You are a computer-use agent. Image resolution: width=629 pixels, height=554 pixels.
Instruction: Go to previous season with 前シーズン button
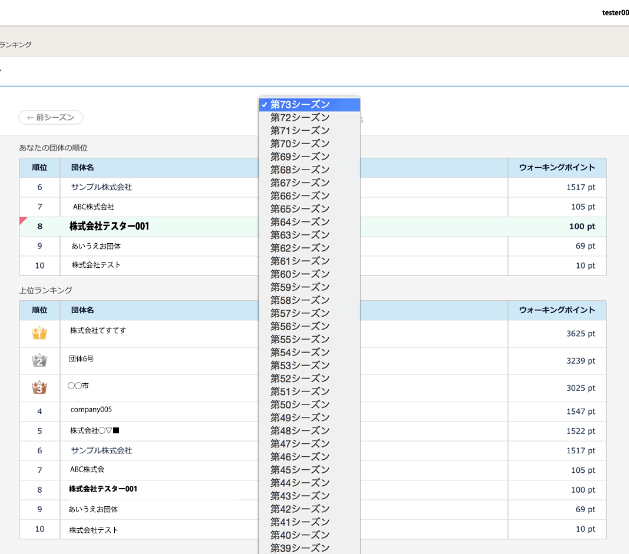pos(50,118)
